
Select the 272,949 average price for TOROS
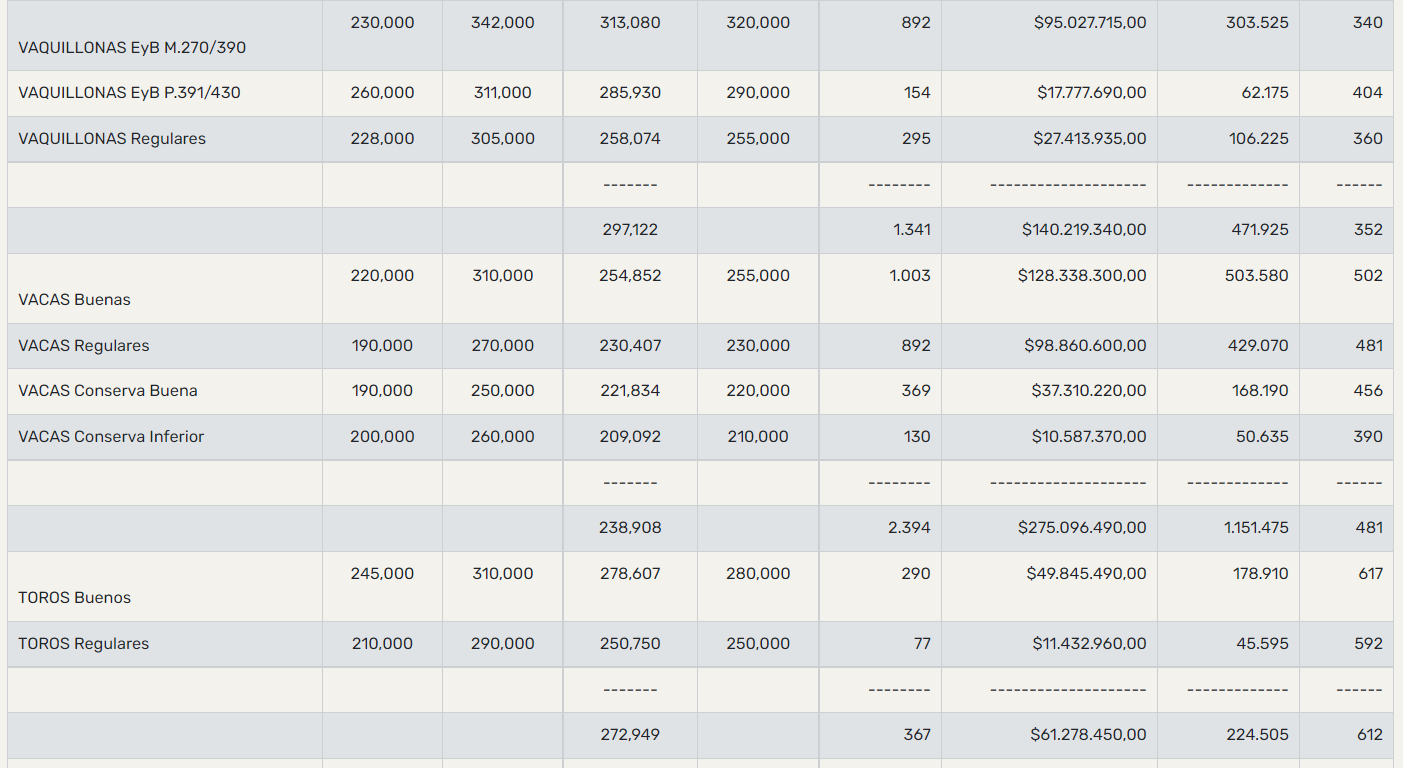click(x=630, y=735)
